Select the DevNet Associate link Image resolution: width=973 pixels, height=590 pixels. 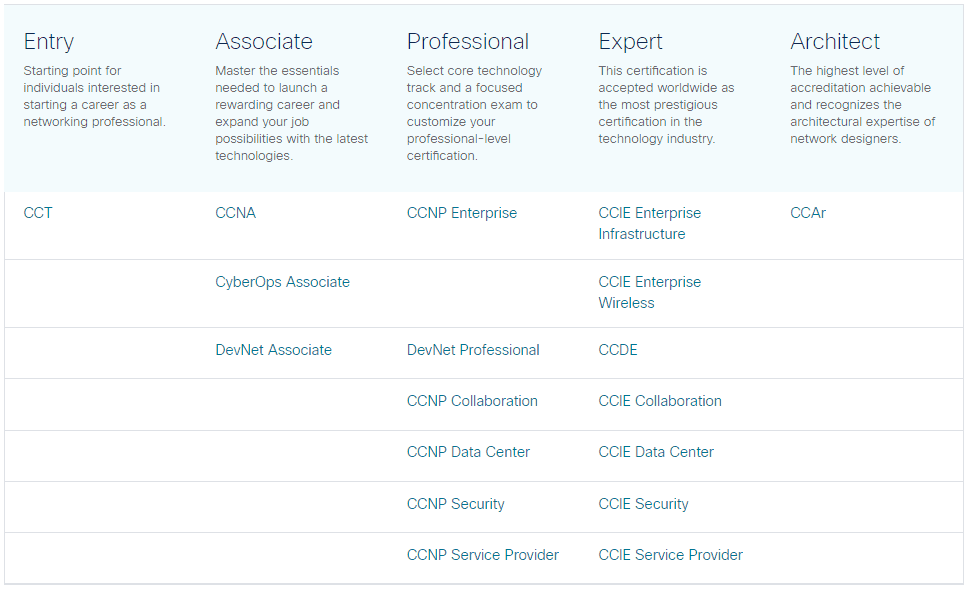(x=274, y=350)
